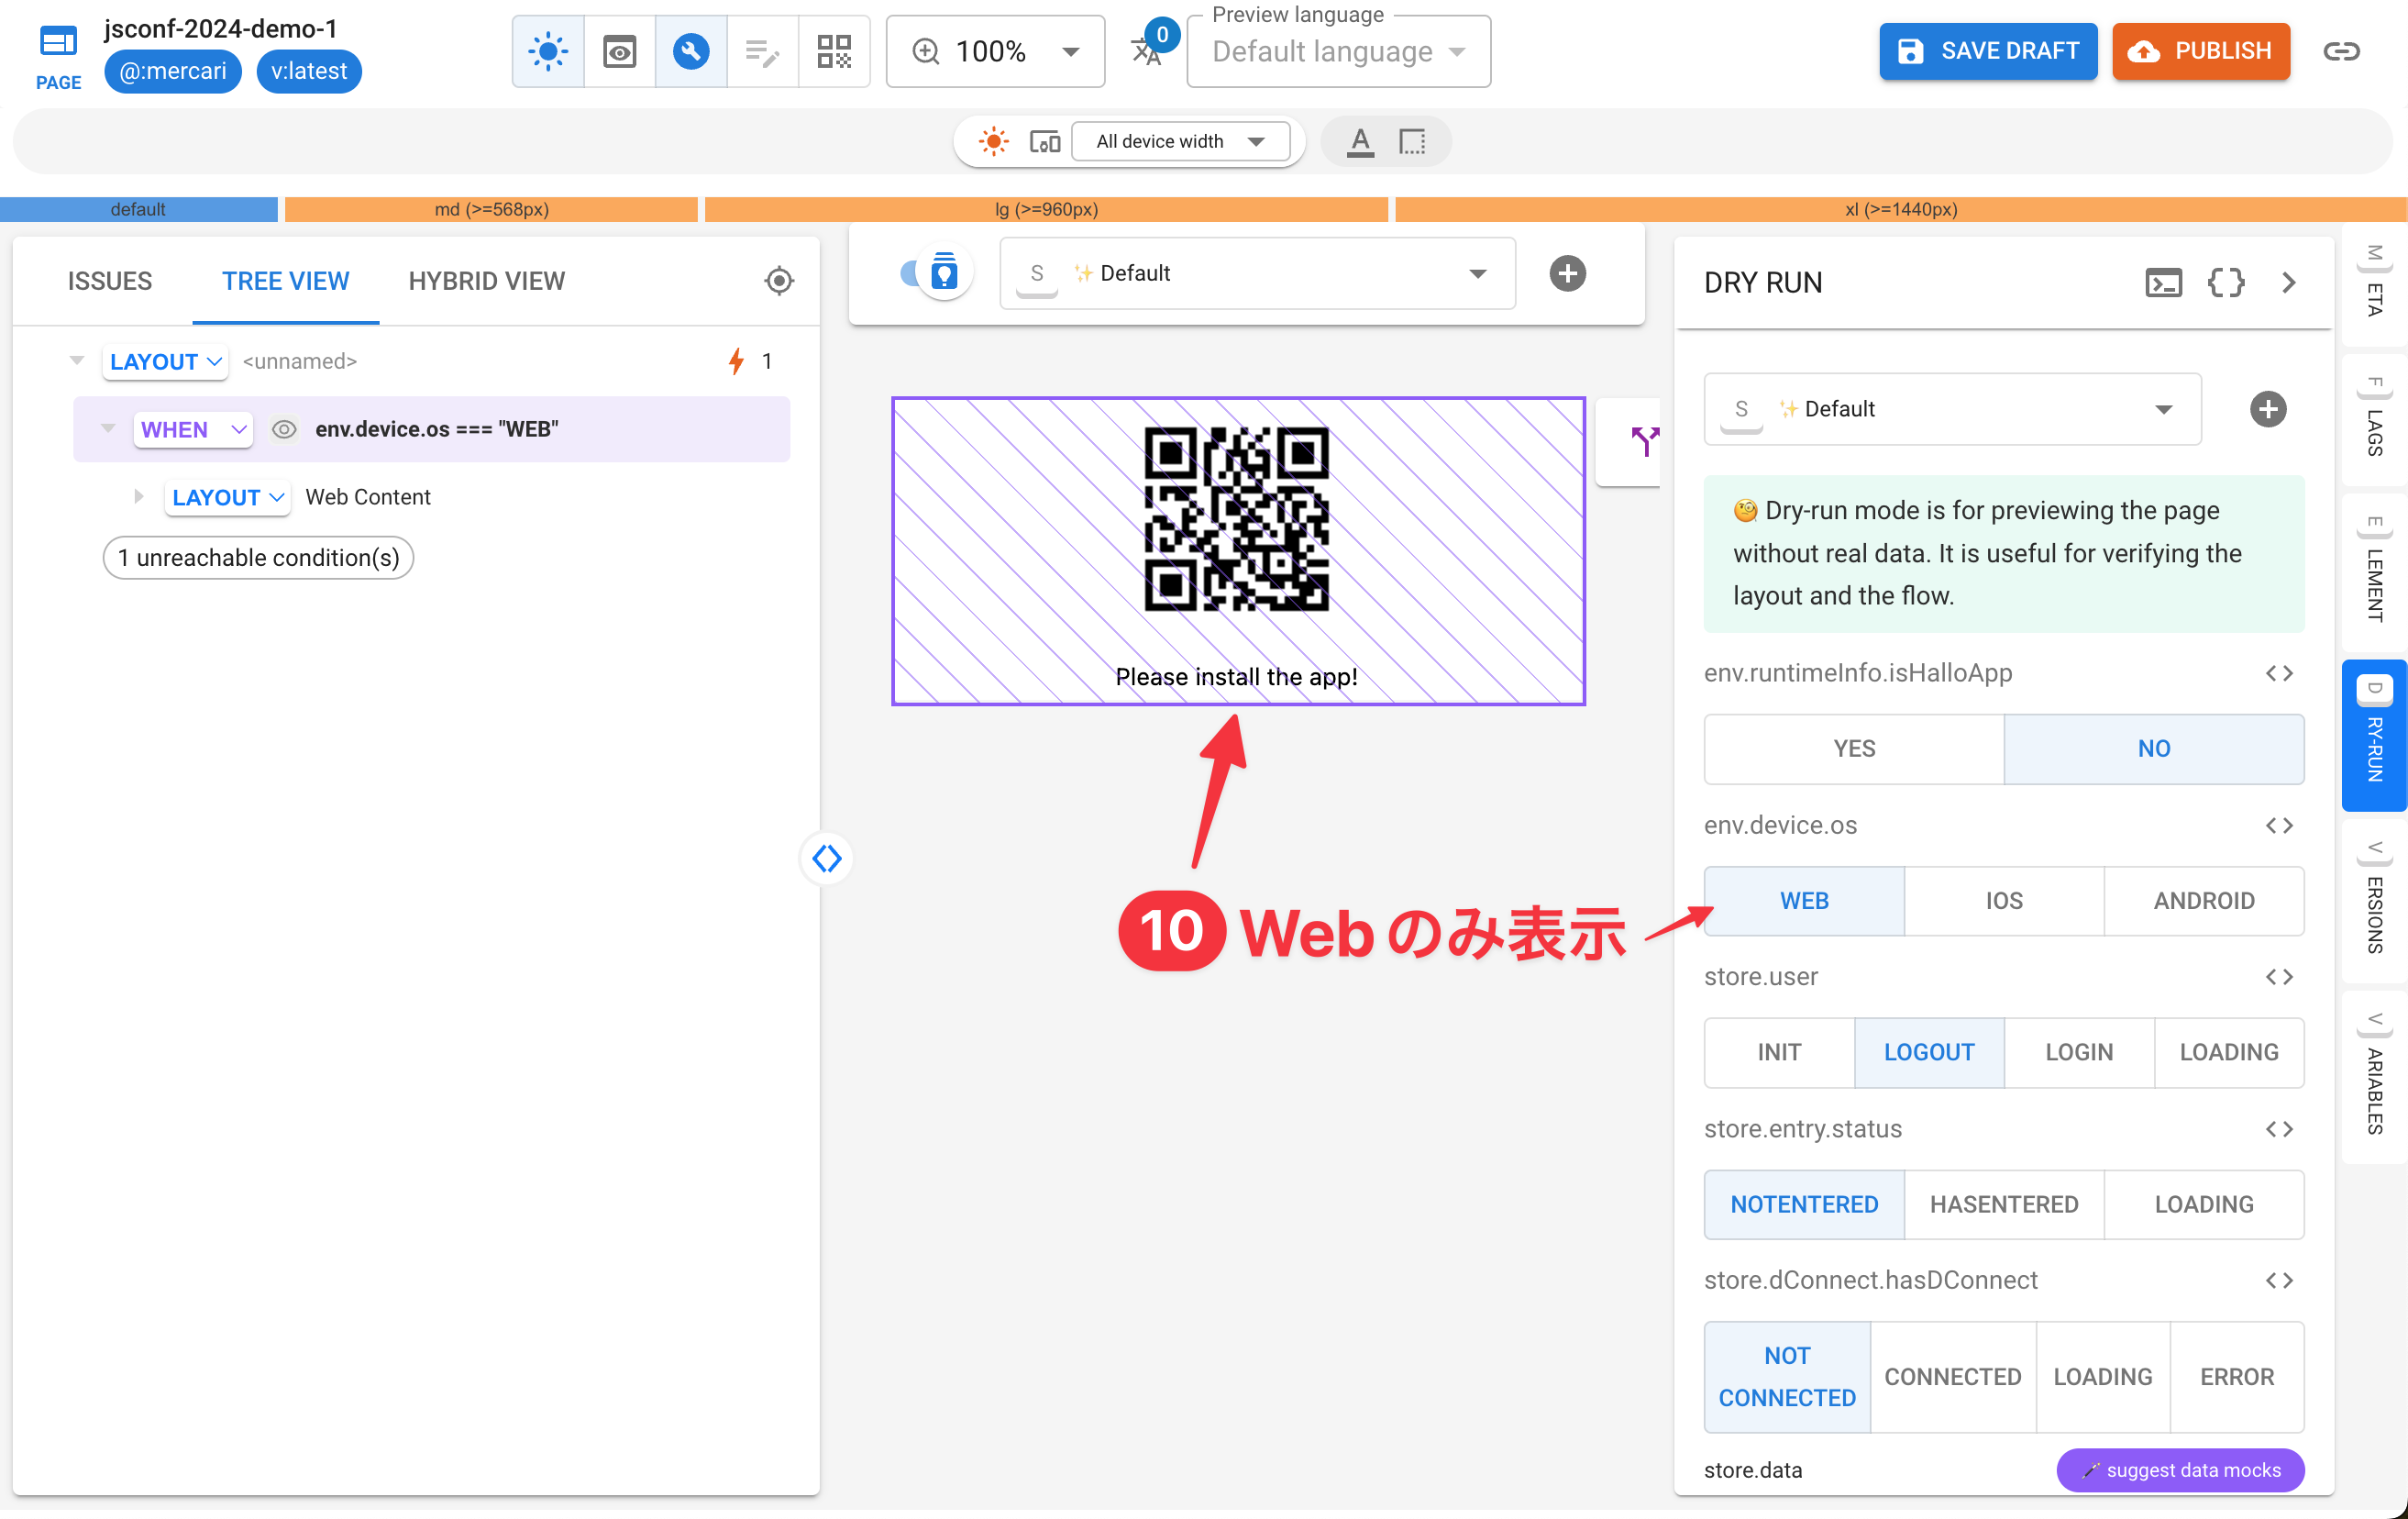Show code for env.device.os
The height and width of the screenshot is (1519, 2408).
2279,825
